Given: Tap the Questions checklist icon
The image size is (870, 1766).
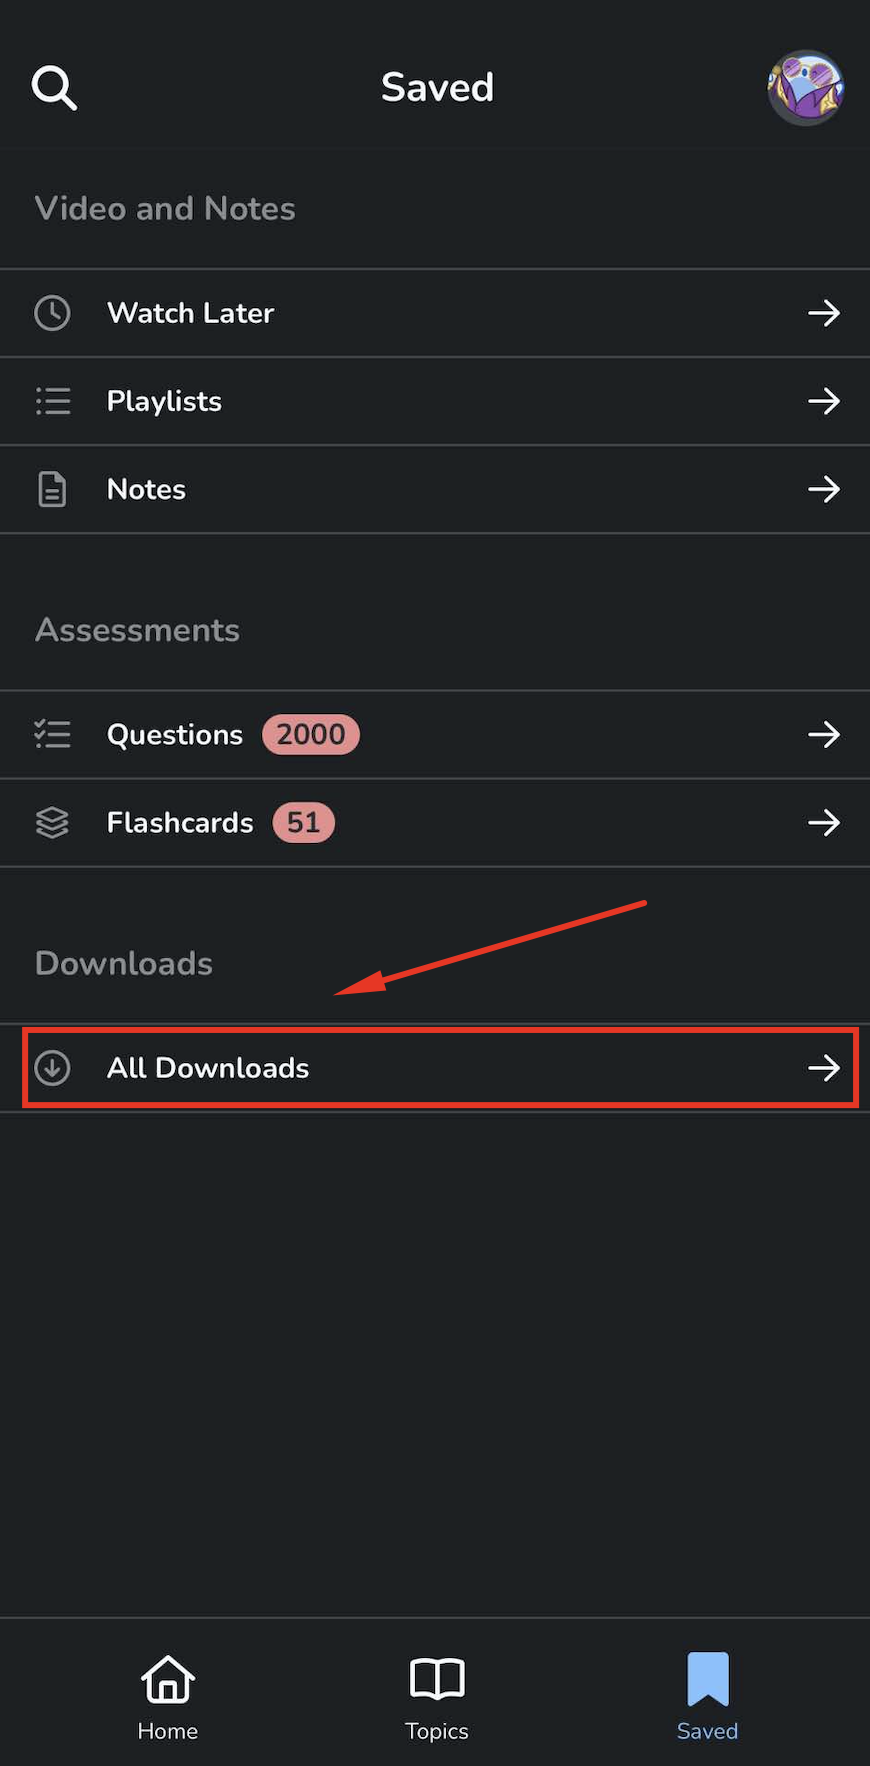Looking at the screenshot, I should tap(52, 735).
